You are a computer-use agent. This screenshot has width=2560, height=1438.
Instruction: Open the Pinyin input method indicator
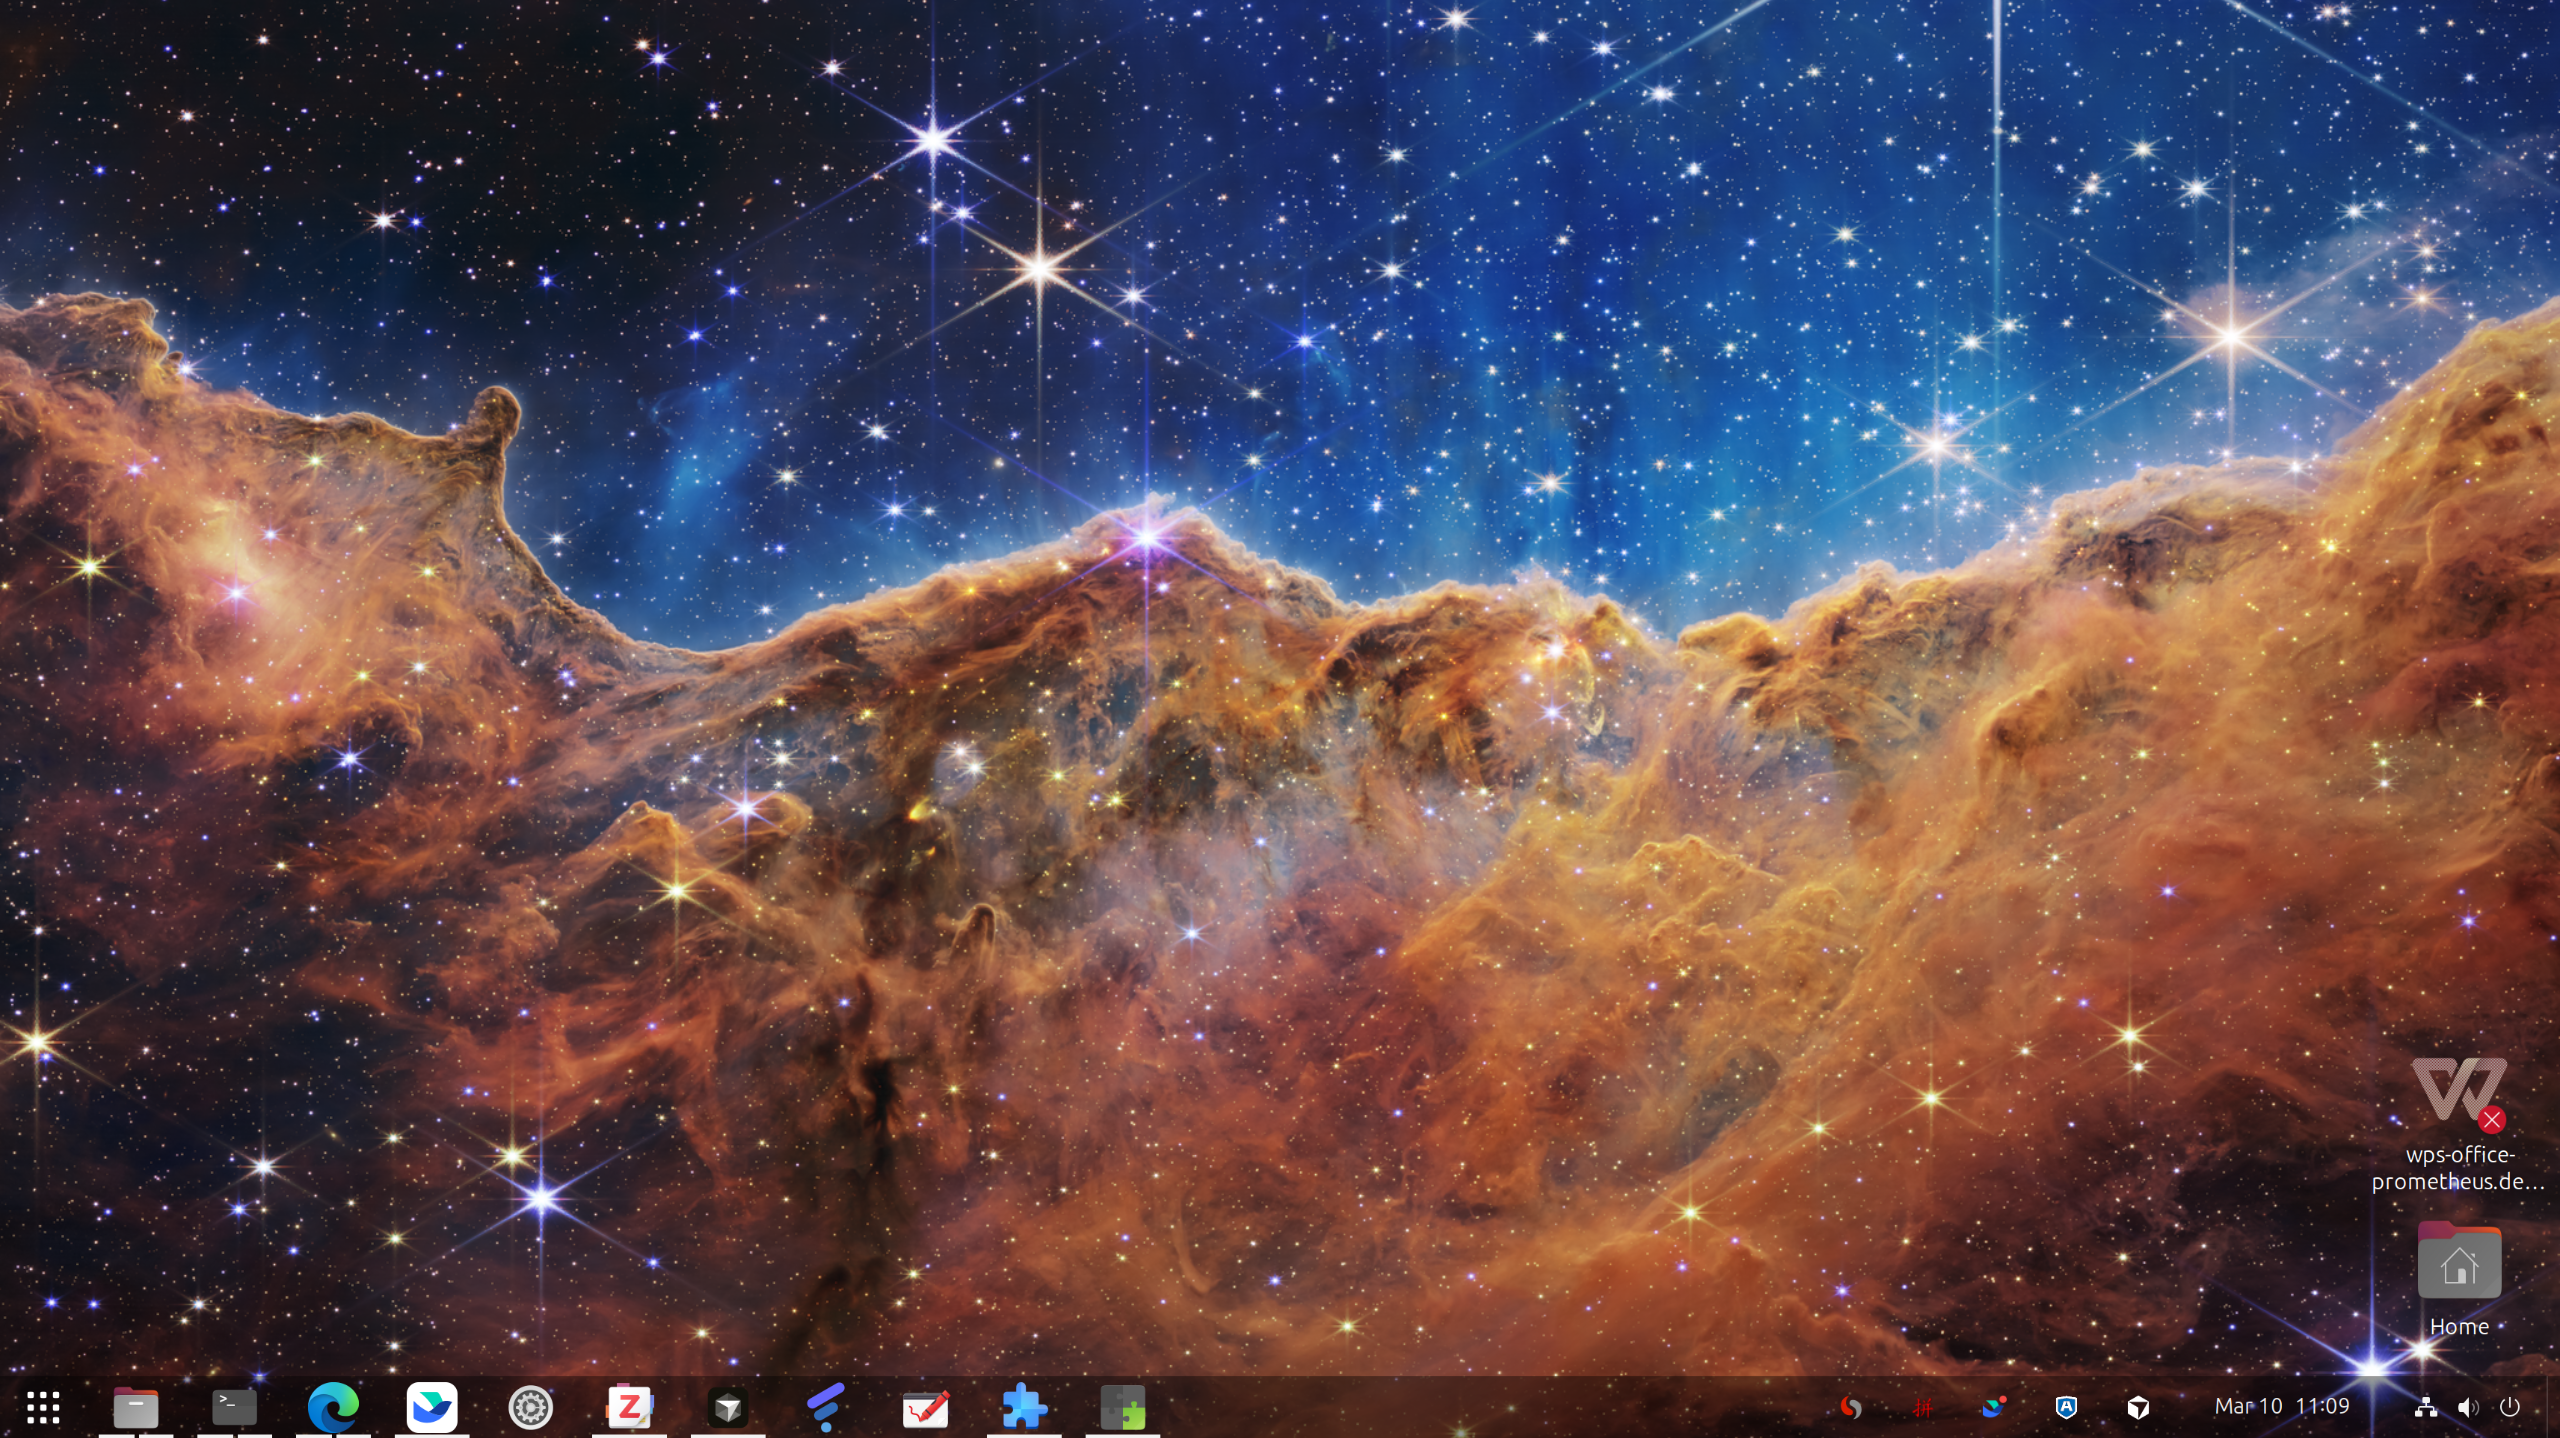[1922, 1407]
